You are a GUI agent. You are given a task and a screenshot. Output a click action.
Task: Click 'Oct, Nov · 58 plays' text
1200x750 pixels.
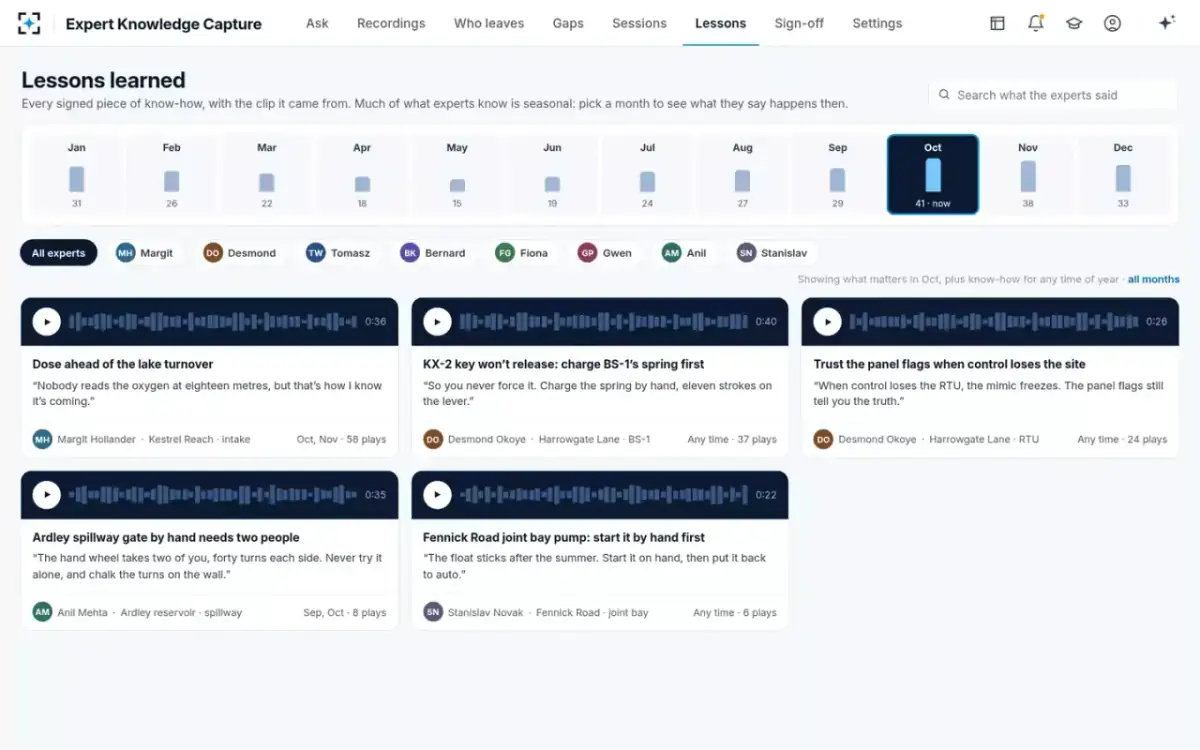coord(341,439)
